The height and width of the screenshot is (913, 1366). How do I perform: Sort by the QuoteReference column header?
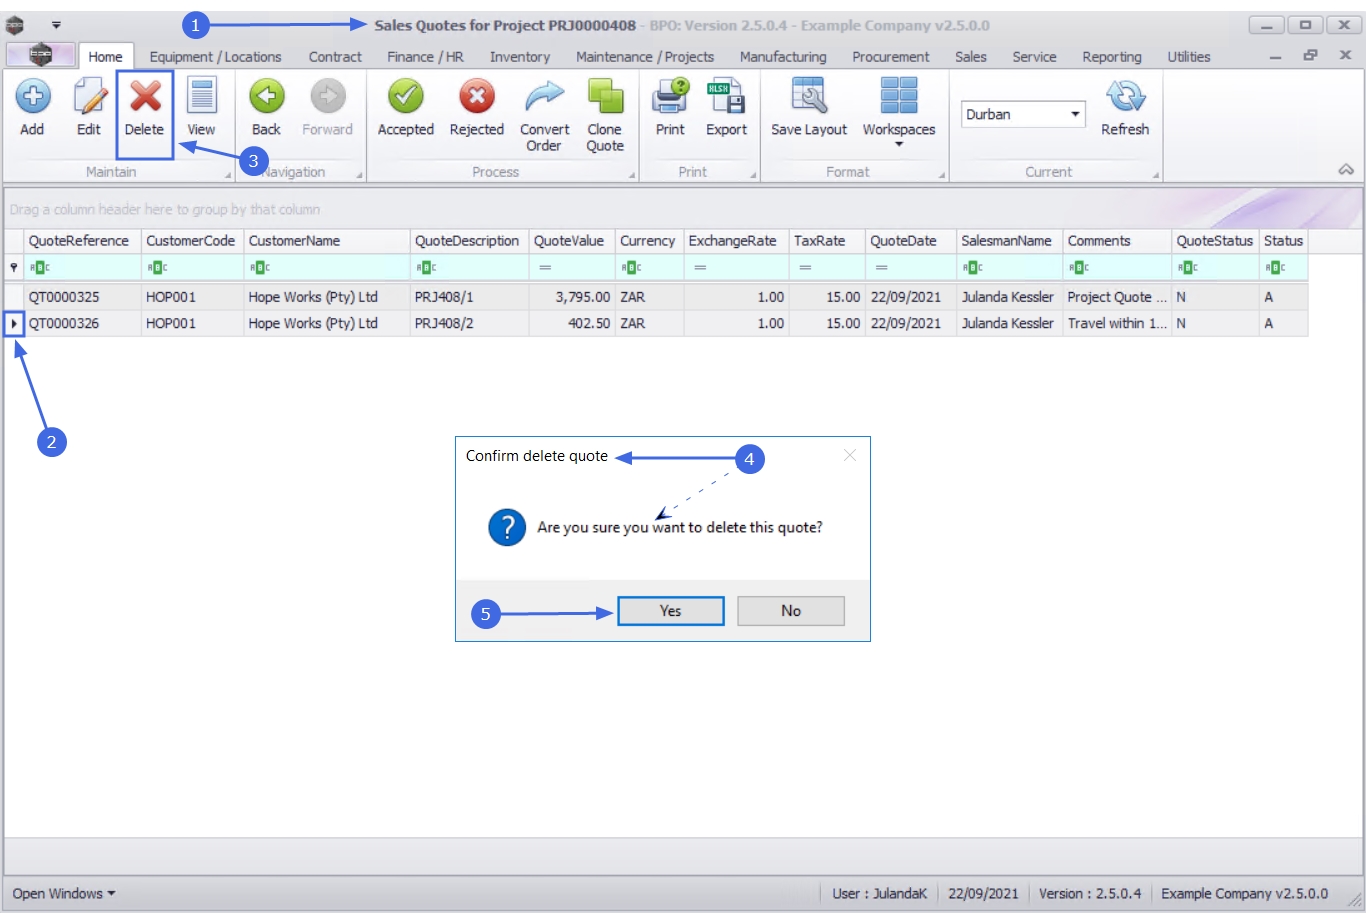tap(83, 241)
